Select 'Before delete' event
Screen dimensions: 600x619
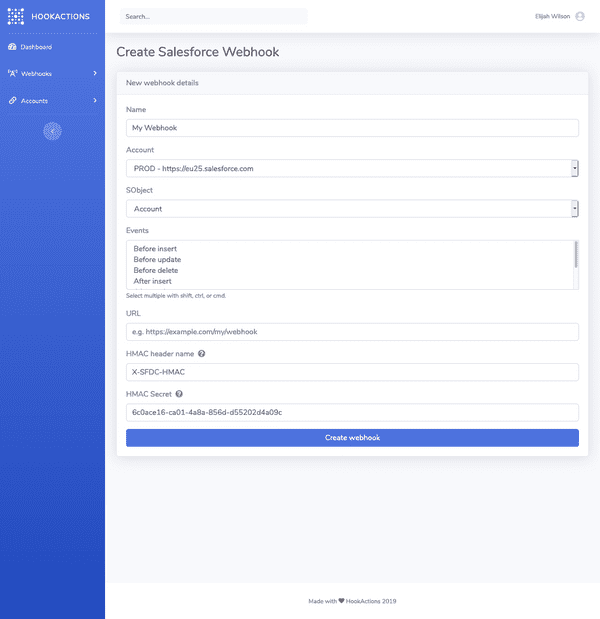pos(156,270)
